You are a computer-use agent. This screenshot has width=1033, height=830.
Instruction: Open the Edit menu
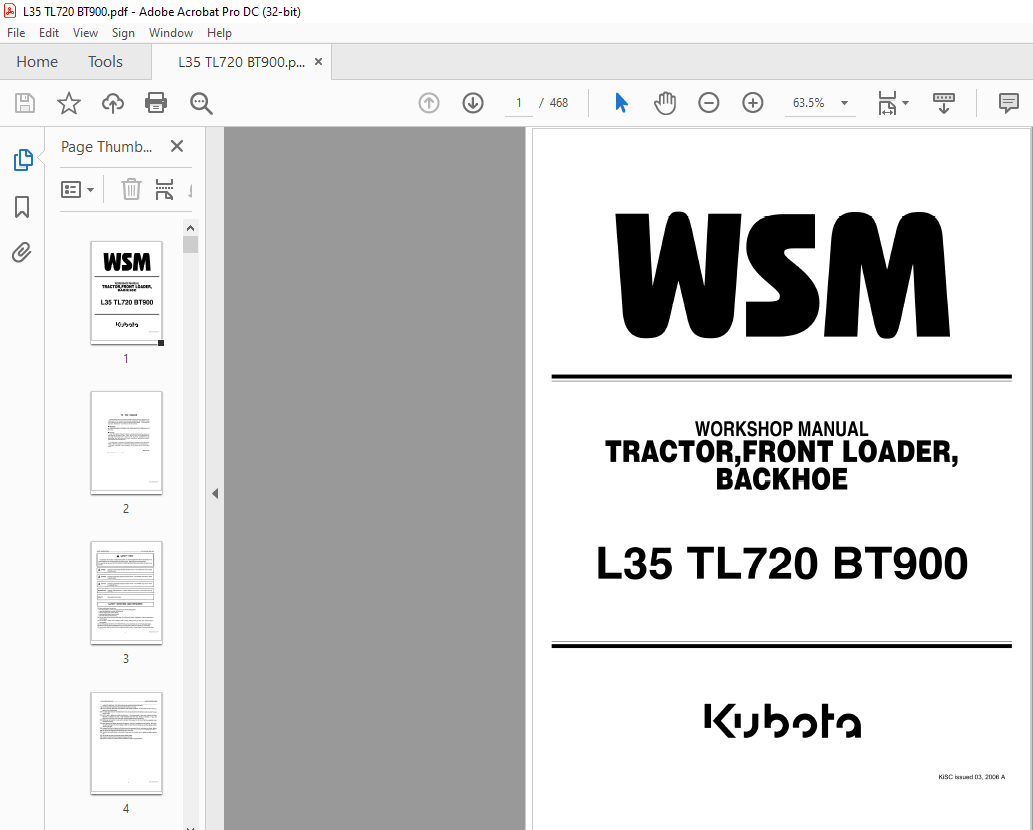coord(49,33)
